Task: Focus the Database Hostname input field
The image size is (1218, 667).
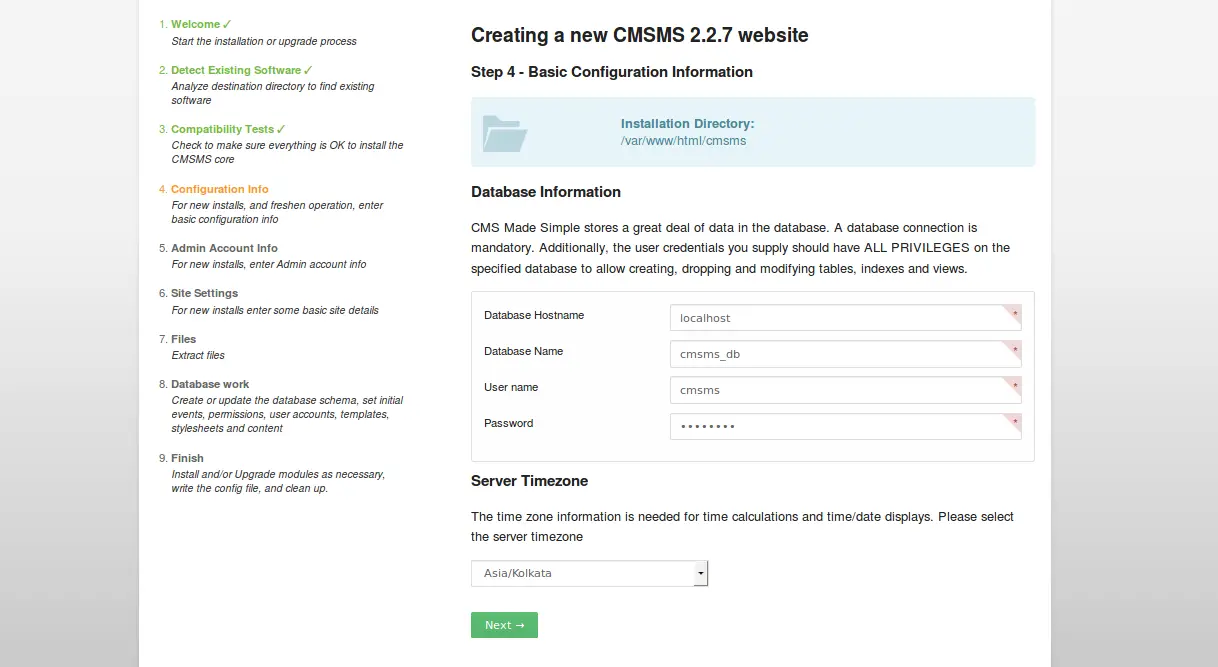Action: click(x=845, y=318)
